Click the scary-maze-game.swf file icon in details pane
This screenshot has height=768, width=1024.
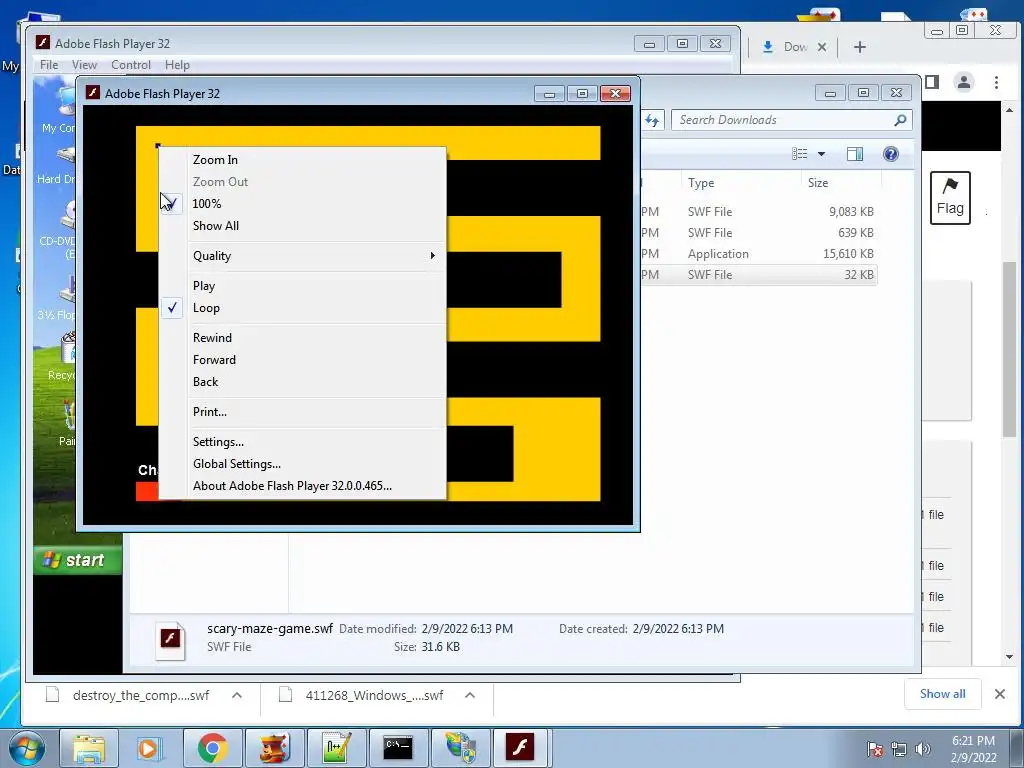point(170,639)
